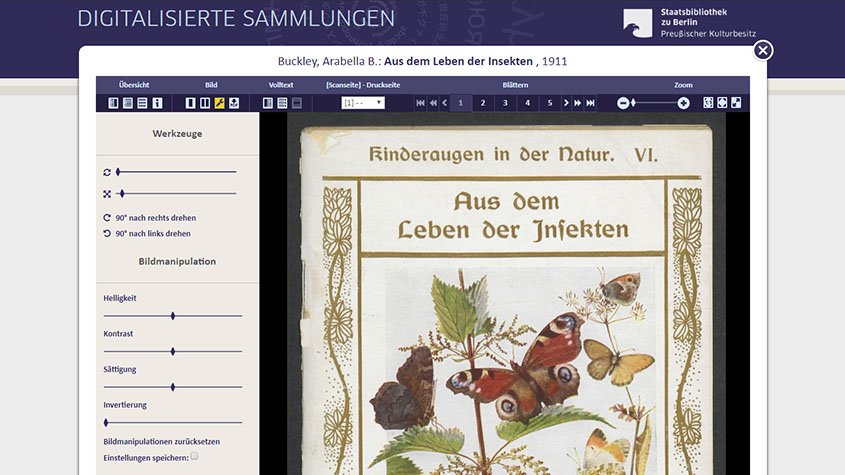Click the book title Aus dem Leben der Insekten
The height and width of the screenshot is (475, 845).
(x=458, y=61)
